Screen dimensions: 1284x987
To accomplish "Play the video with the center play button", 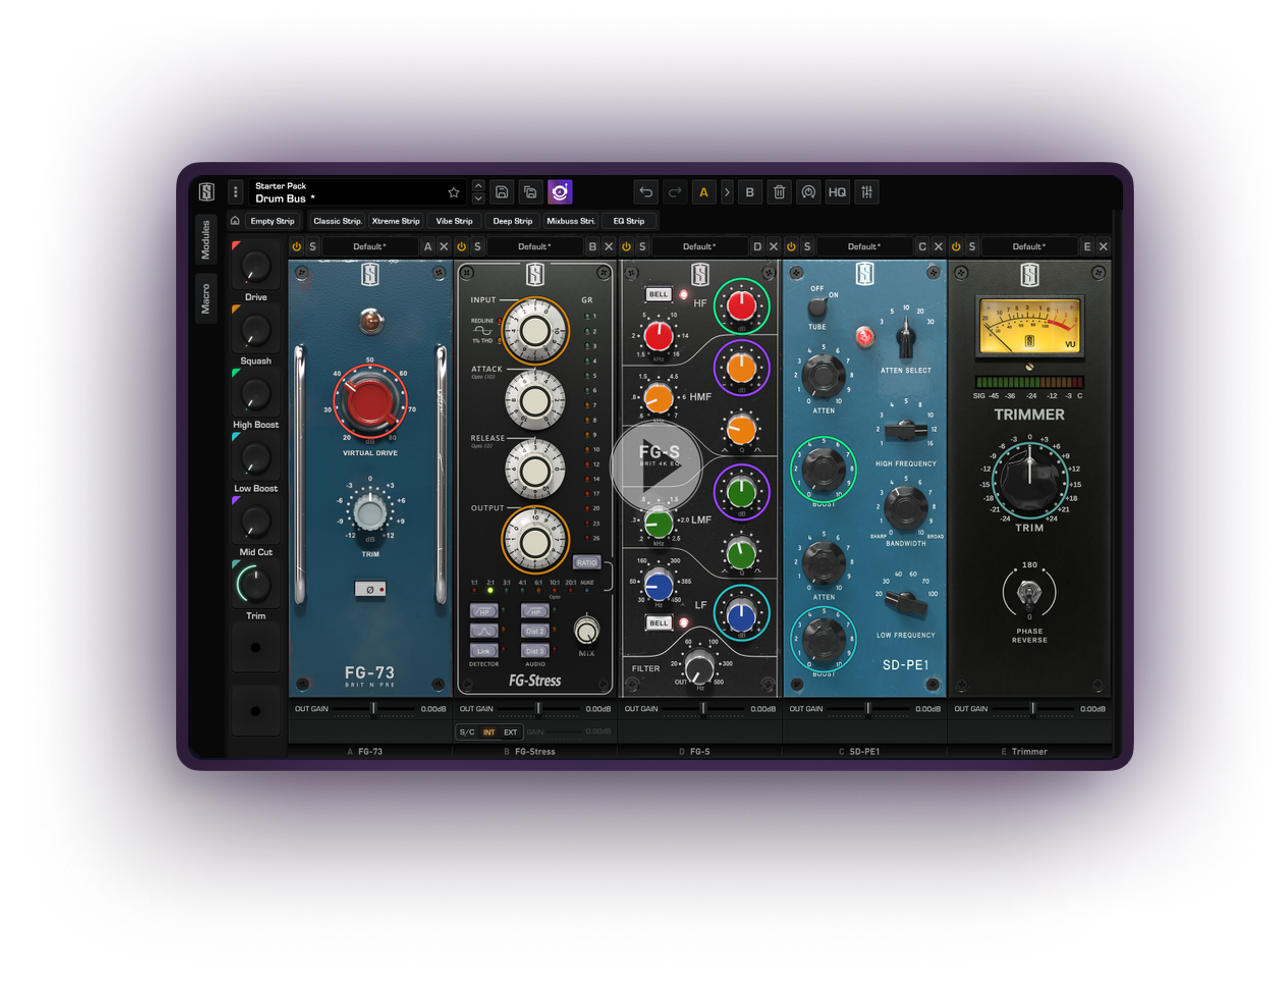I will coord(656,468).
